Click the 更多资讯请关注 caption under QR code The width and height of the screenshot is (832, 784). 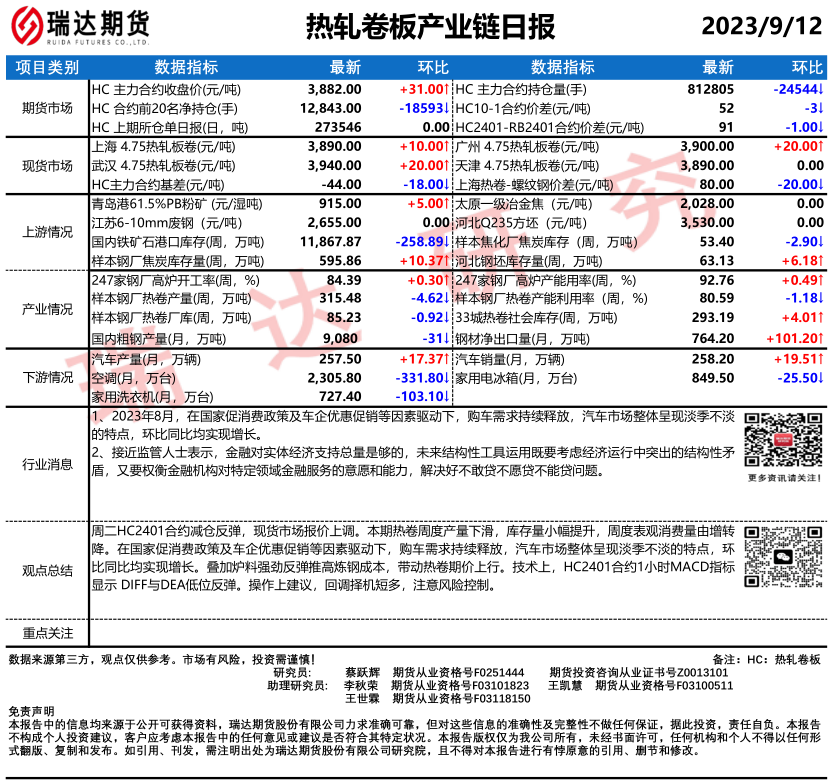[x=783, y=478]
